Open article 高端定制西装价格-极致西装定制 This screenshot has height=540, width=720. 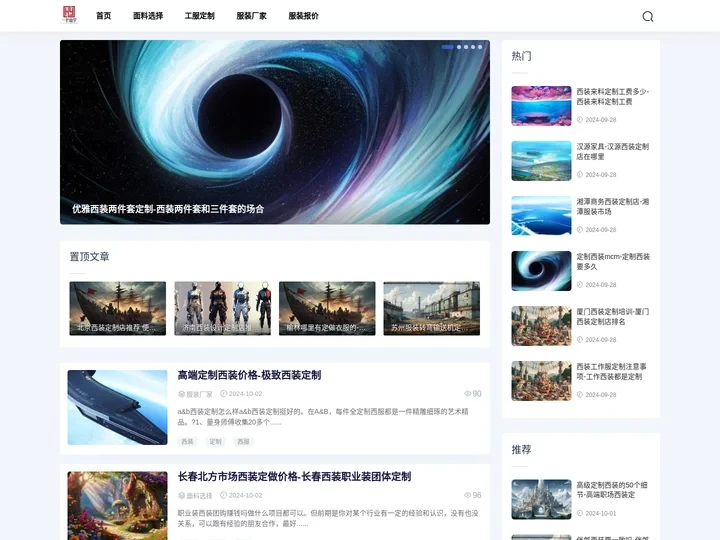pyautogui.click(x=249, y=375)
